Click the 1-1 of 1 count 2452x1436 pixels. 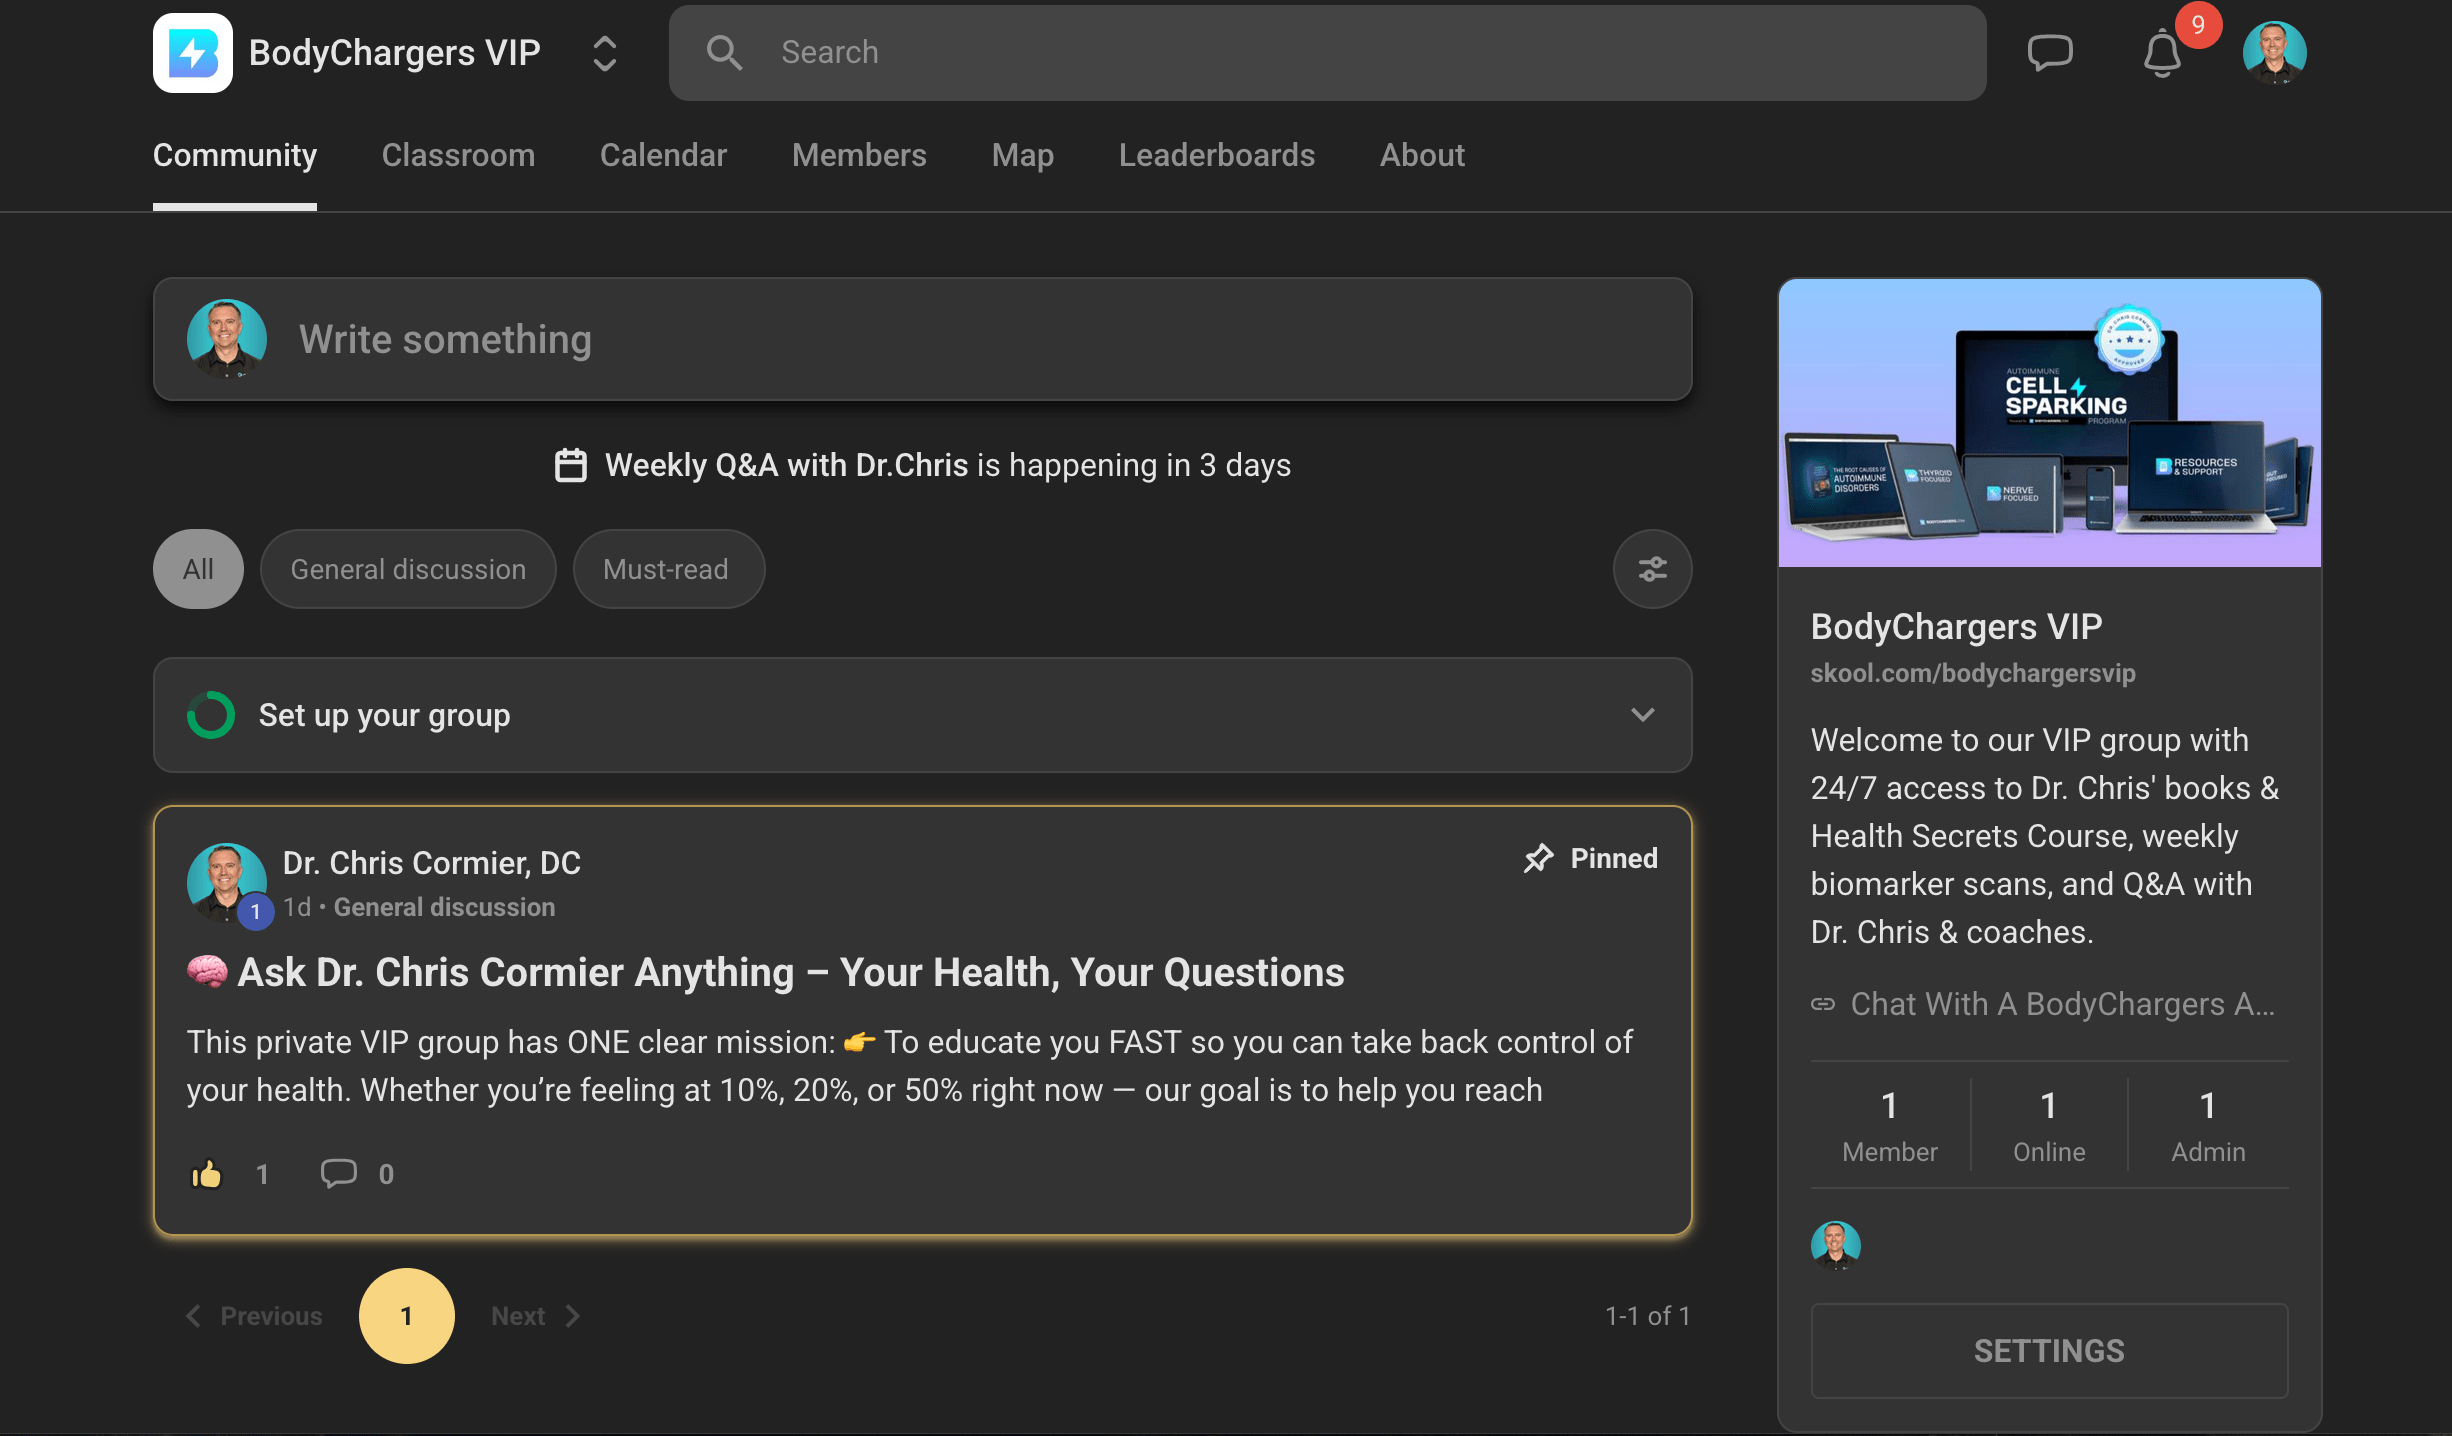[1648, 1316]
